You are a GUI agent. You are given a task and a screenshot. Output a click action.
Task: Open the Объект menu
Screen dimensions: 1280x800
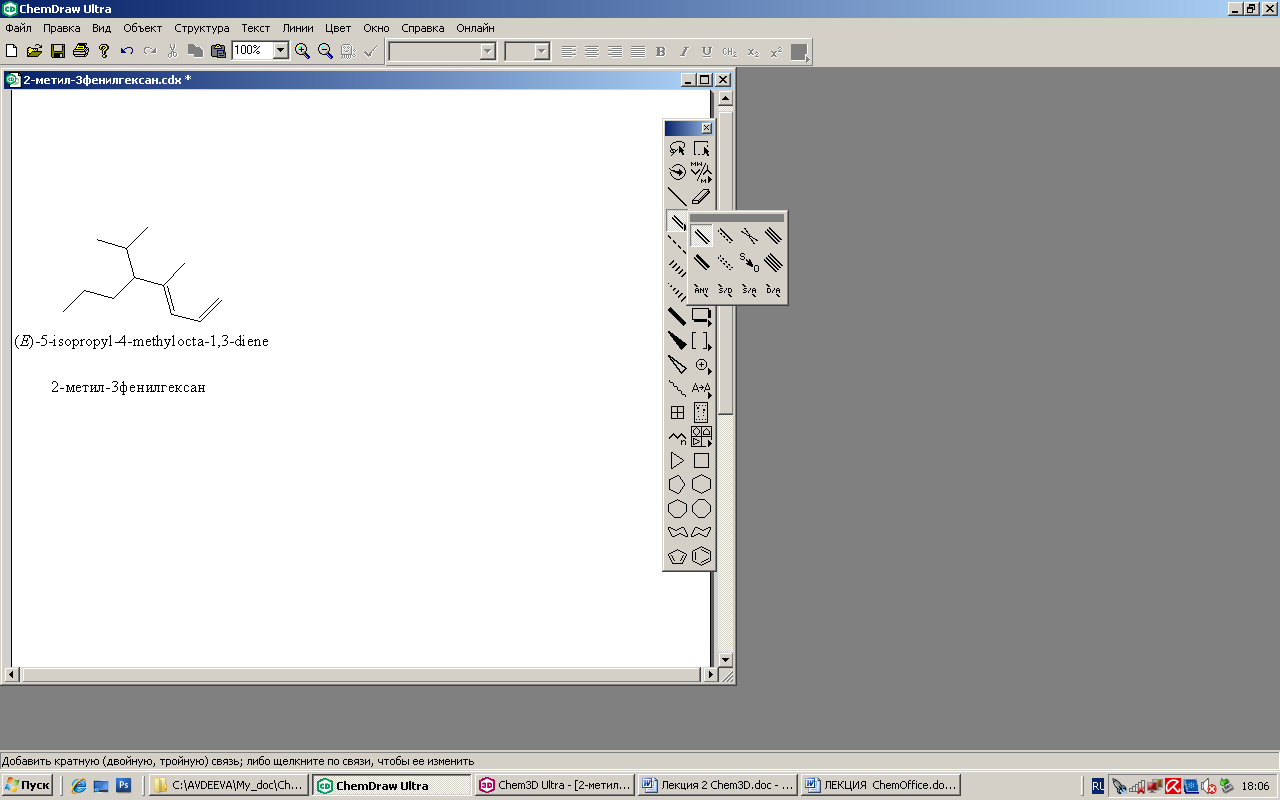coord(143,28)
